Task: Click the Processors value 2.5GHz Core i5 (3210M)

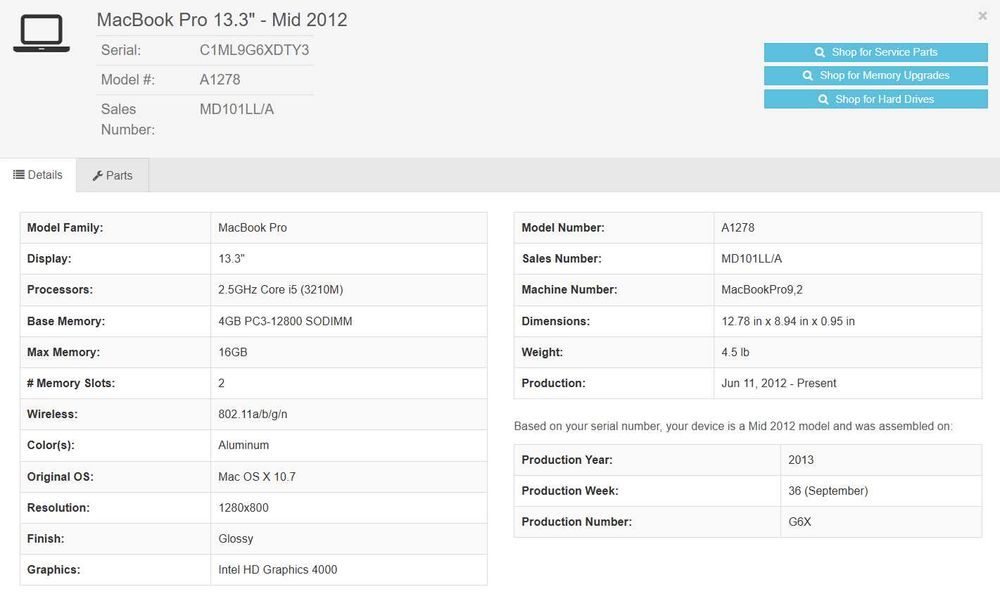Action: 281,290
